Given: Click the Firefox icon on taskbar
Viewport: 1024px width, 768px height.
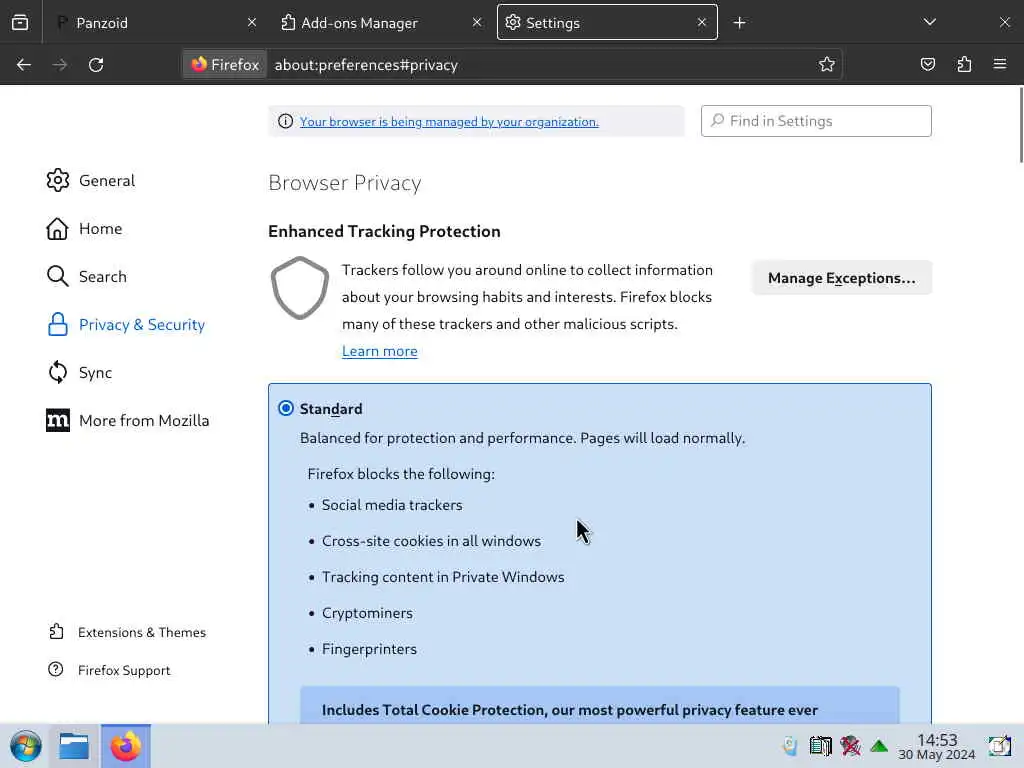Looking at the screenshot, I should coord(125,746).
